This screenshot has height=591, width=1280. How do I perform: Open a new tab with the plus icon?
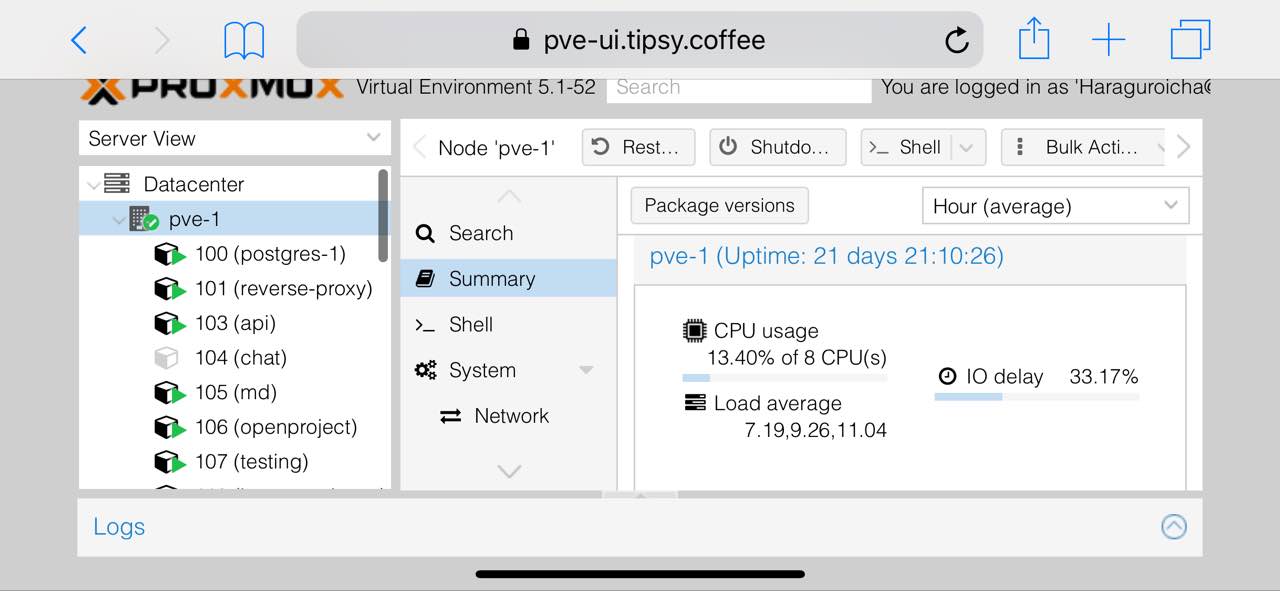(1108, 40)
